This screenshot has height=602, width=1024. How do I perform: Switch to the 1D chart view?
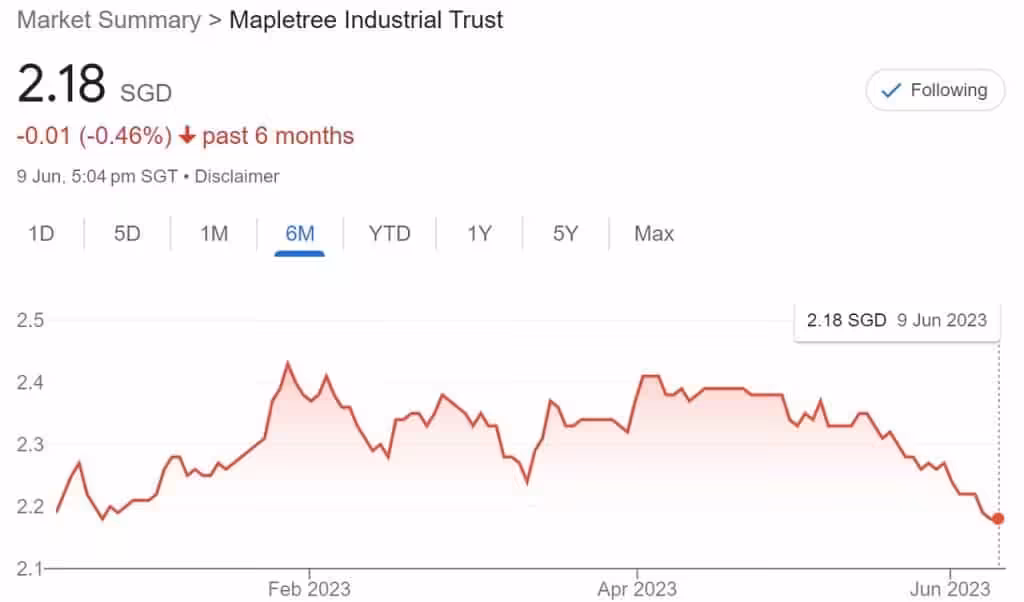pyautogui.click(x=41, y=233)
